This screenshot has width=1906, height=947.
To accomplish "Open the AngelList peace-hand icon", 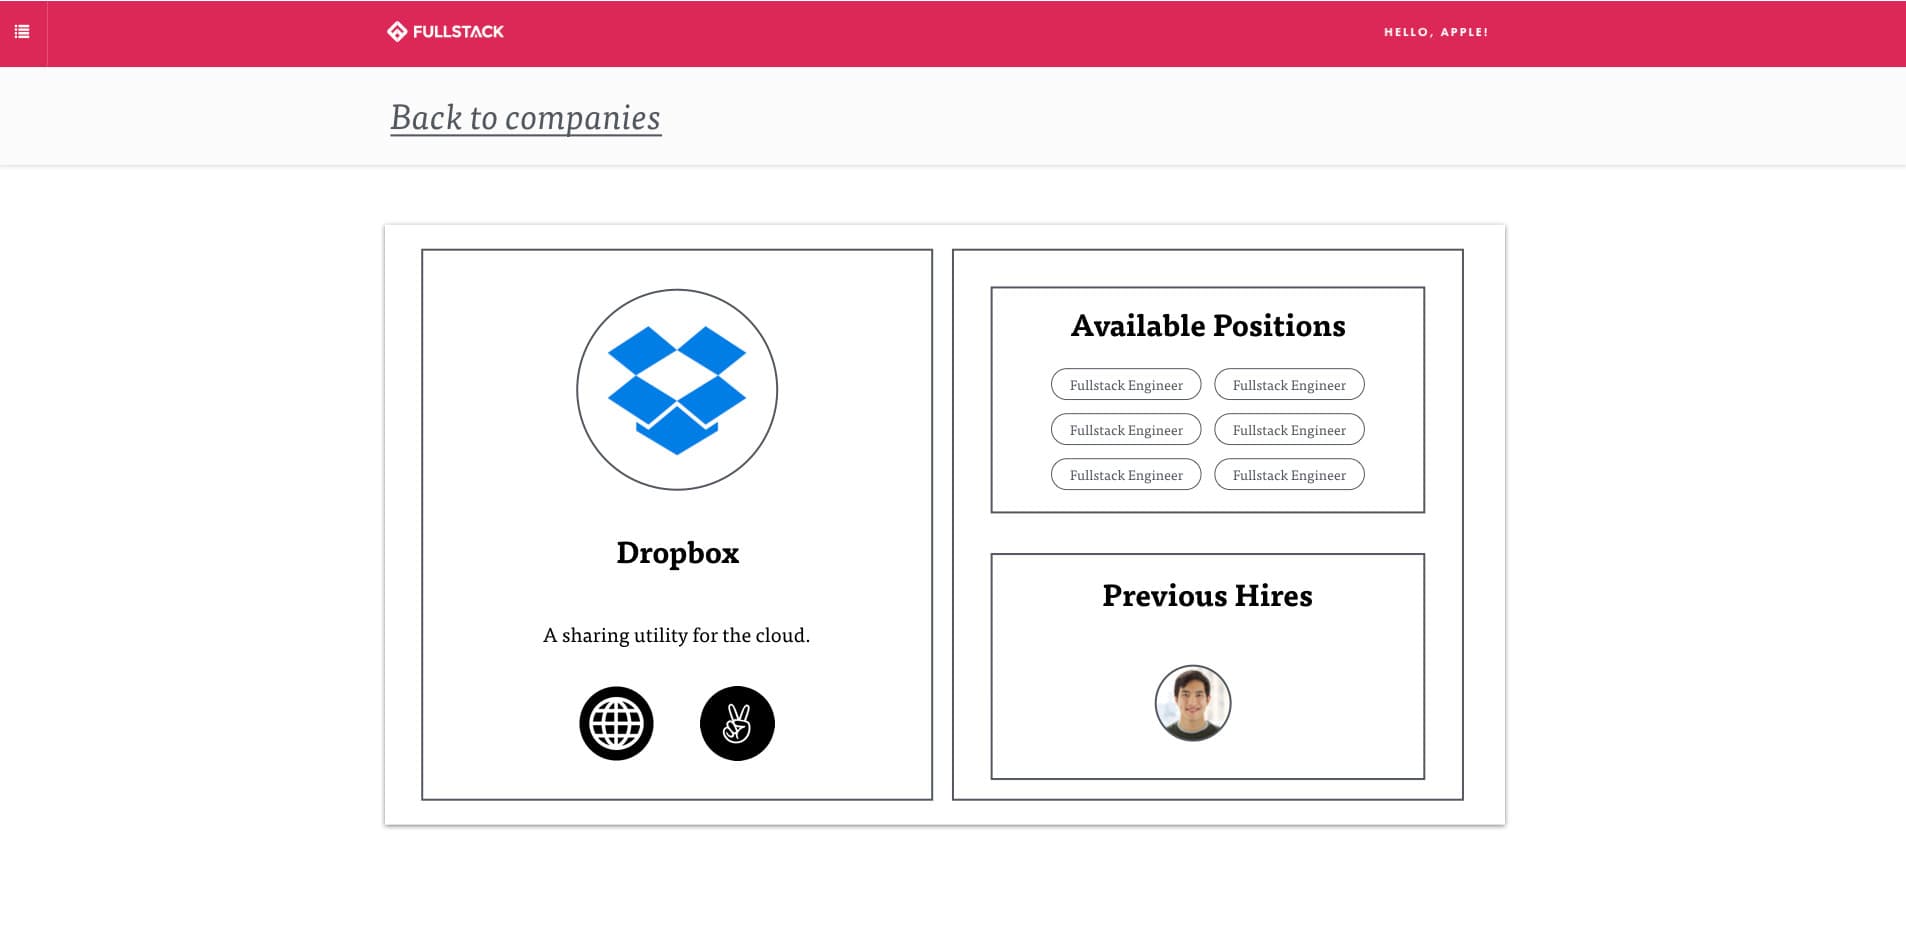I will point(737,723).
